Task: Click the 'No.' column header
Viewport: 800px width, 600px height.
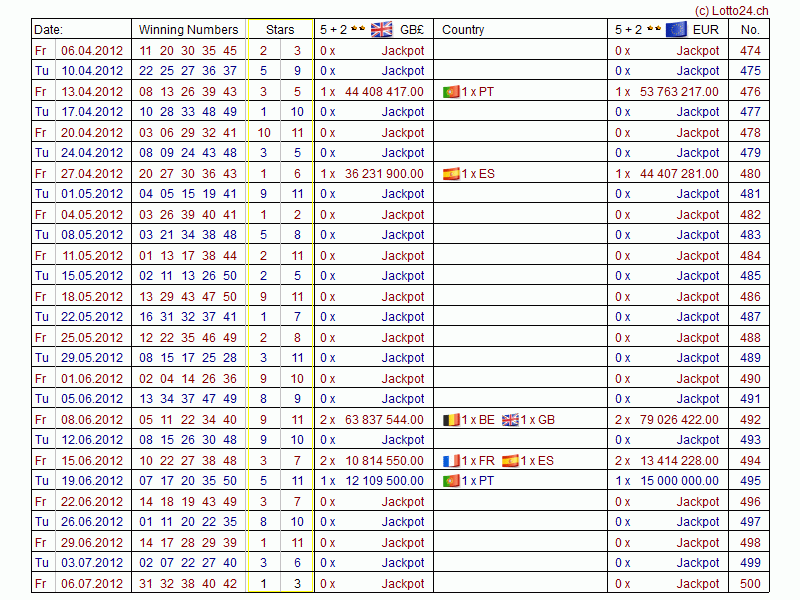Action: tap(750, 30)
